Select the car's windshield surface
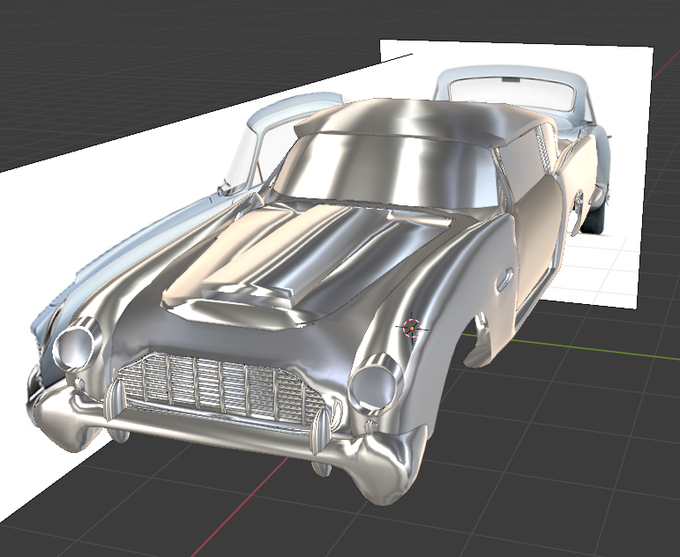680x557 pixels. (x=388, y=171)
